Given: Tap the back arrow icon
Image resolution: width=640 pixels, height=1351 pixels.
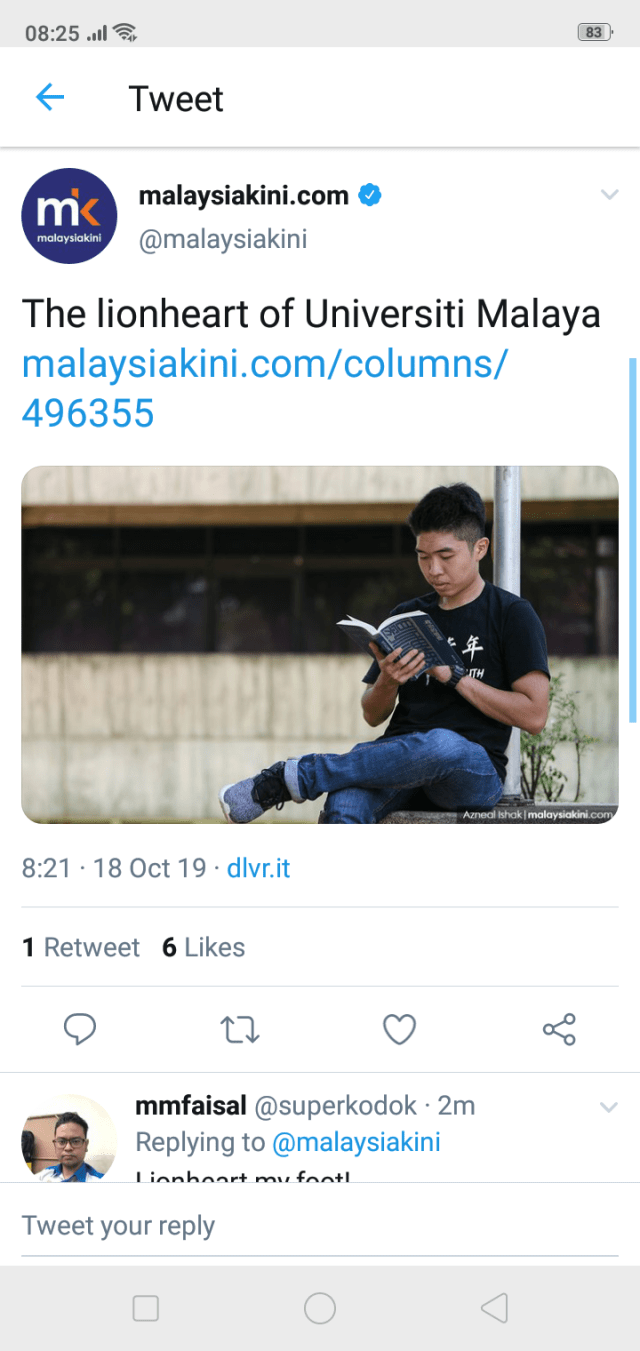Looking at the screenshot, I should pos(49,97).
